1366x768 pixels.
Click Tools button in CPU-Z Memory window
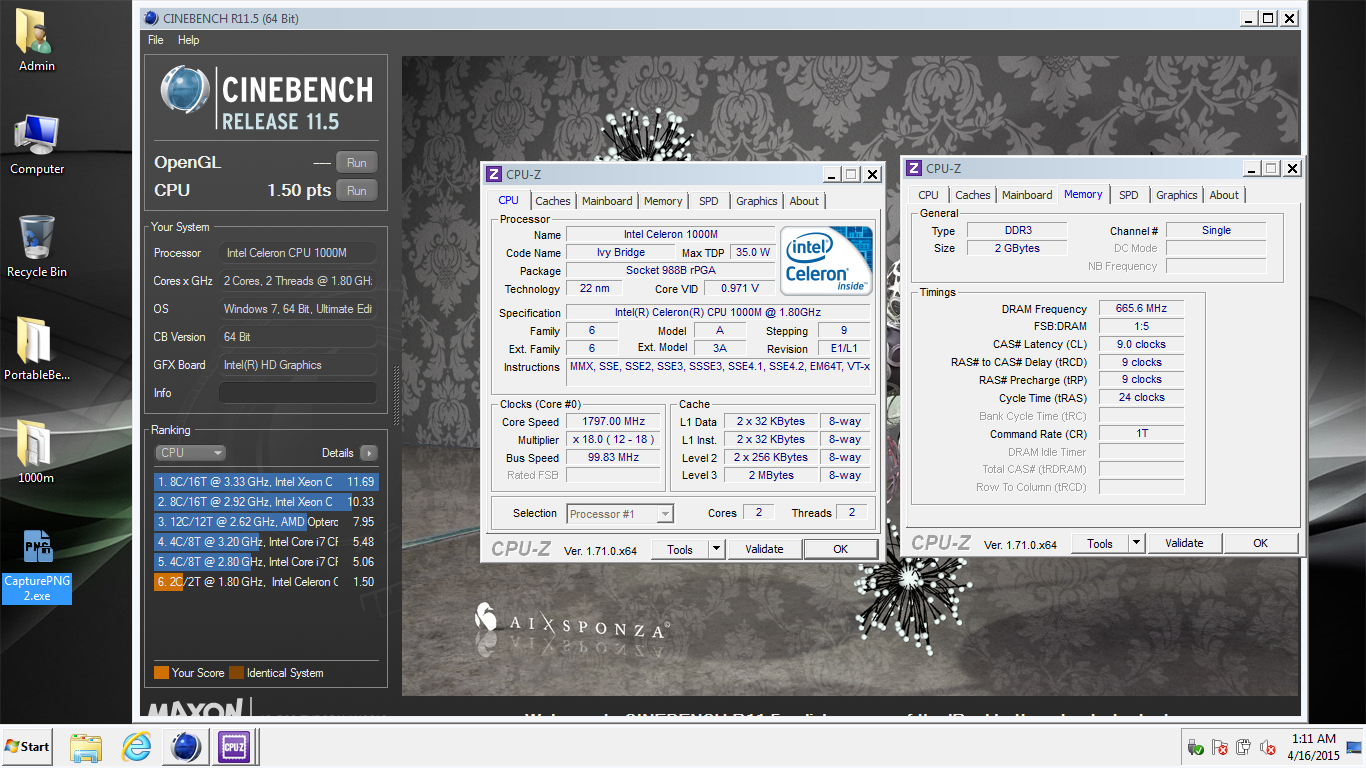pyautogui.click(x=1100, y=543)
